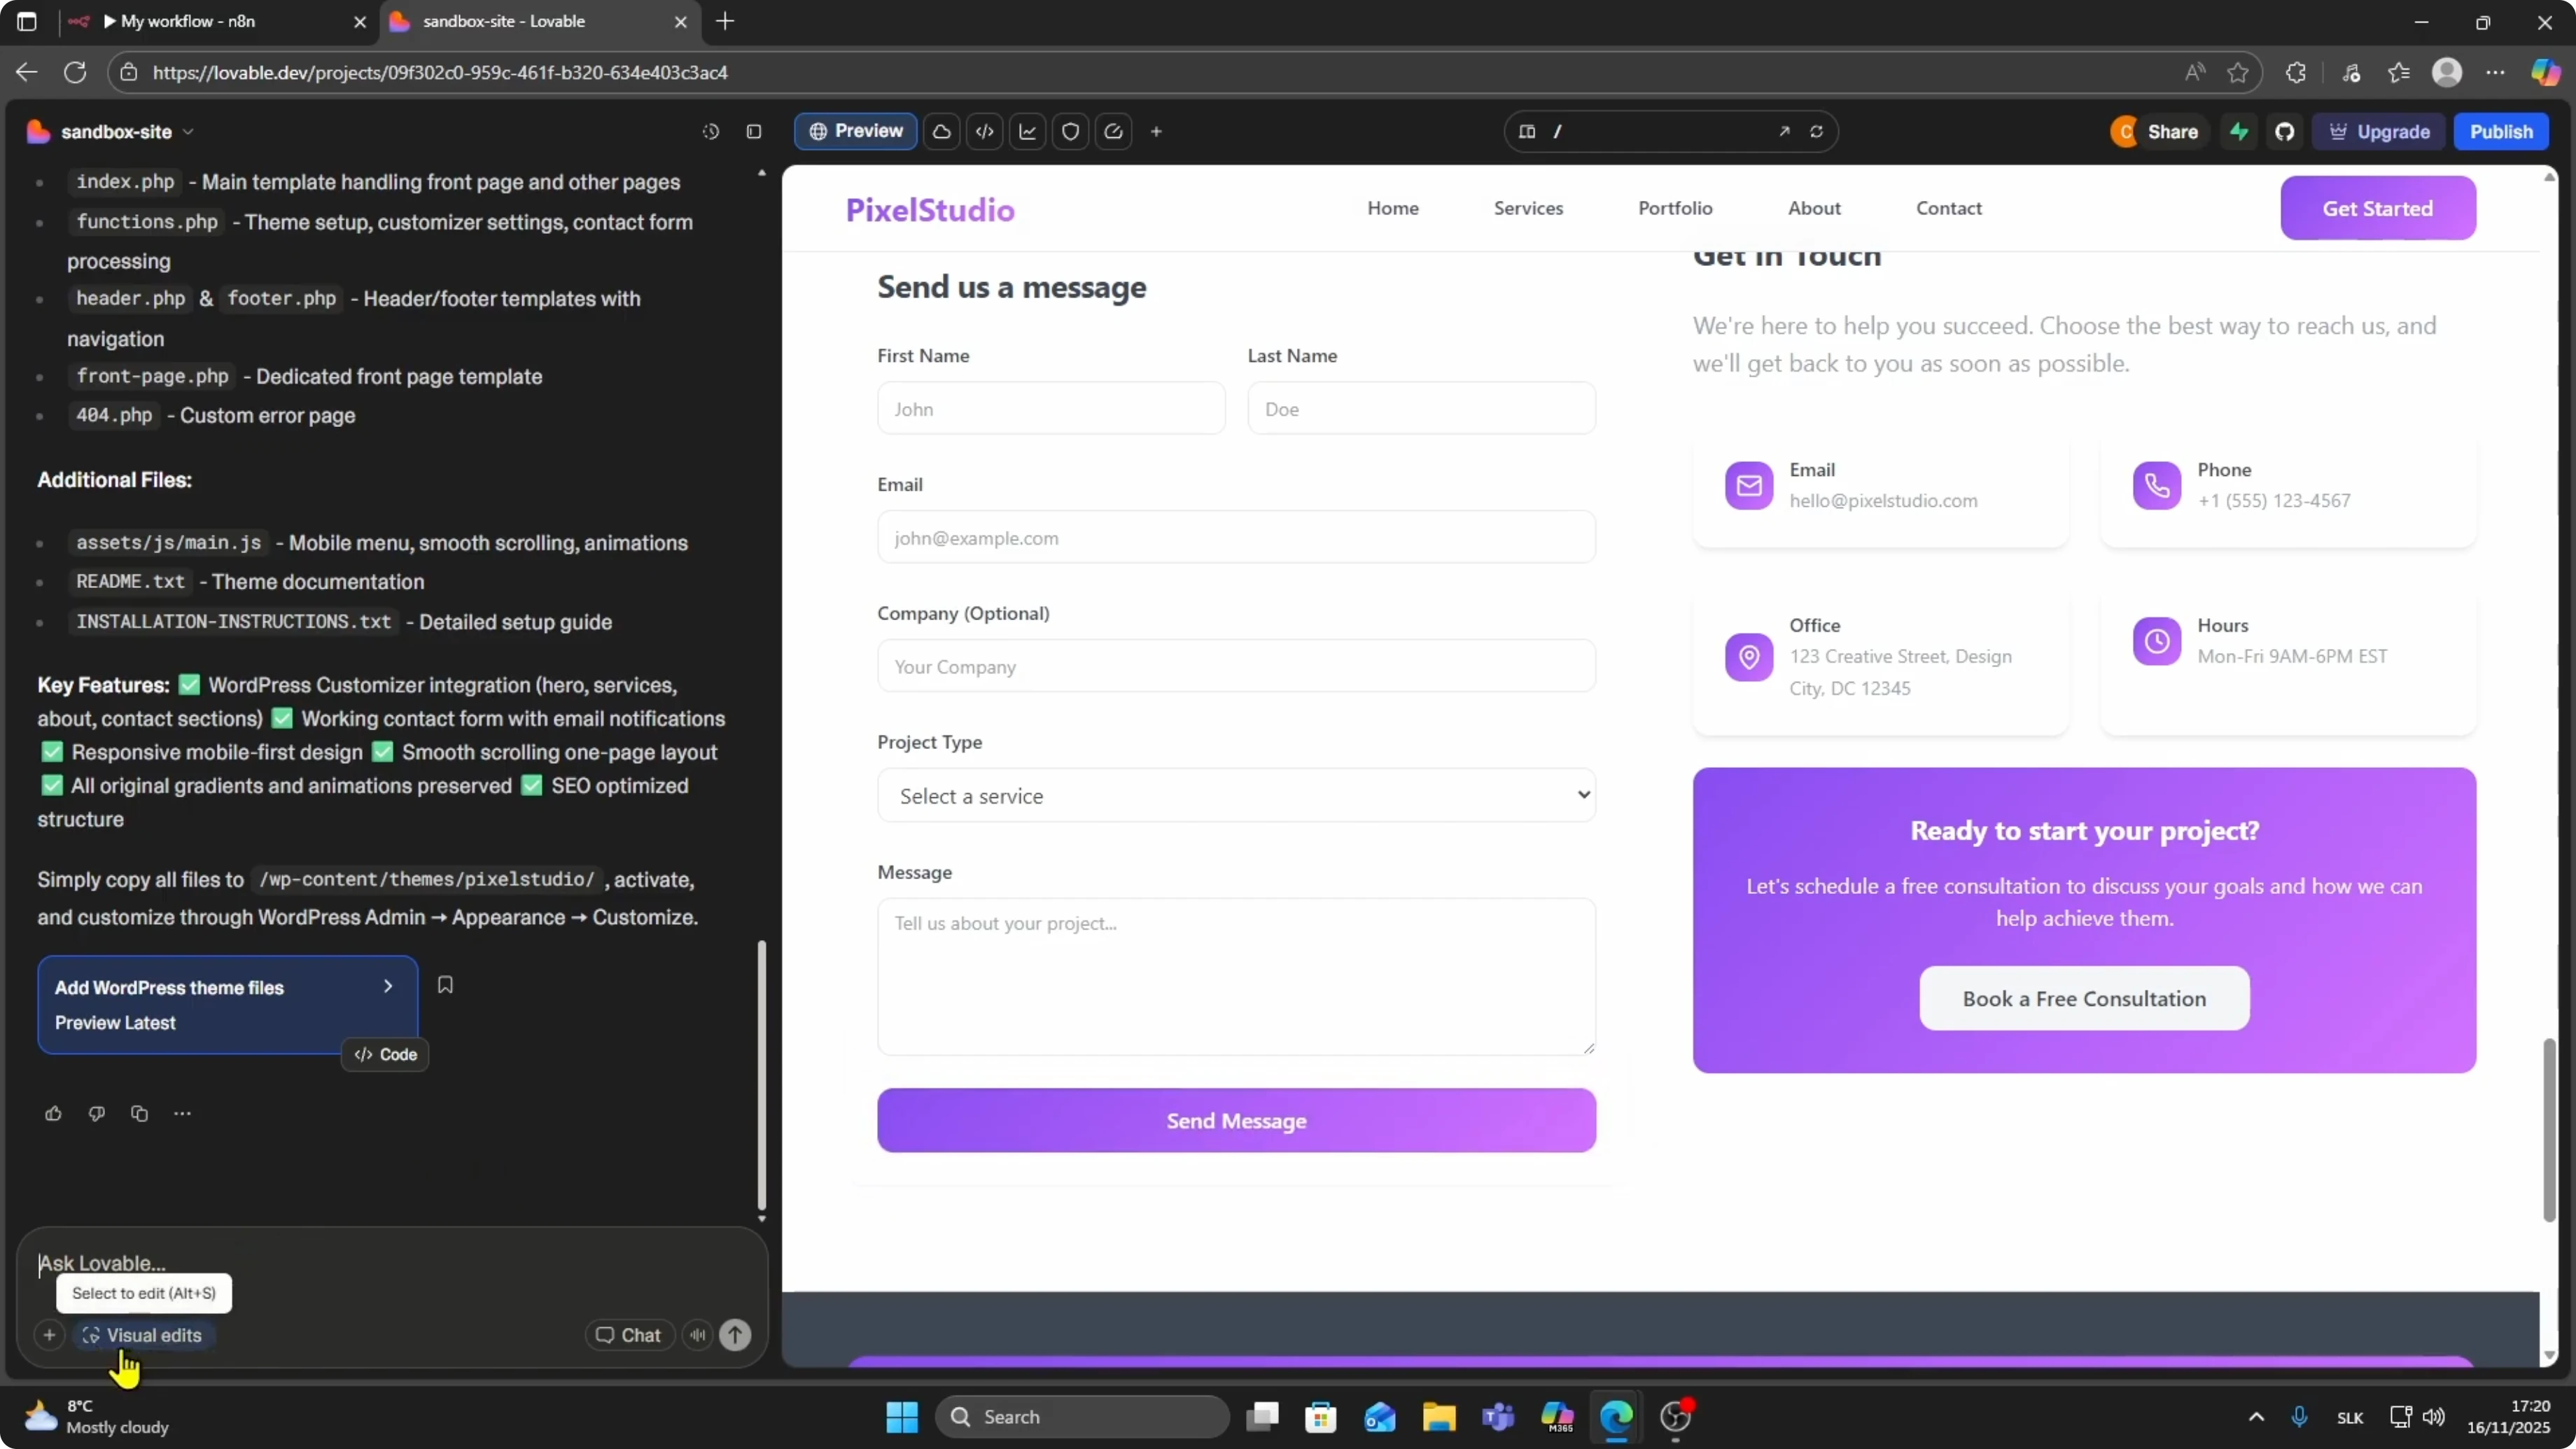Image resolution: width=2576 pixels, height=1449 pixels.
Task: Click the Publish button
Action: tap(2501, 132)
